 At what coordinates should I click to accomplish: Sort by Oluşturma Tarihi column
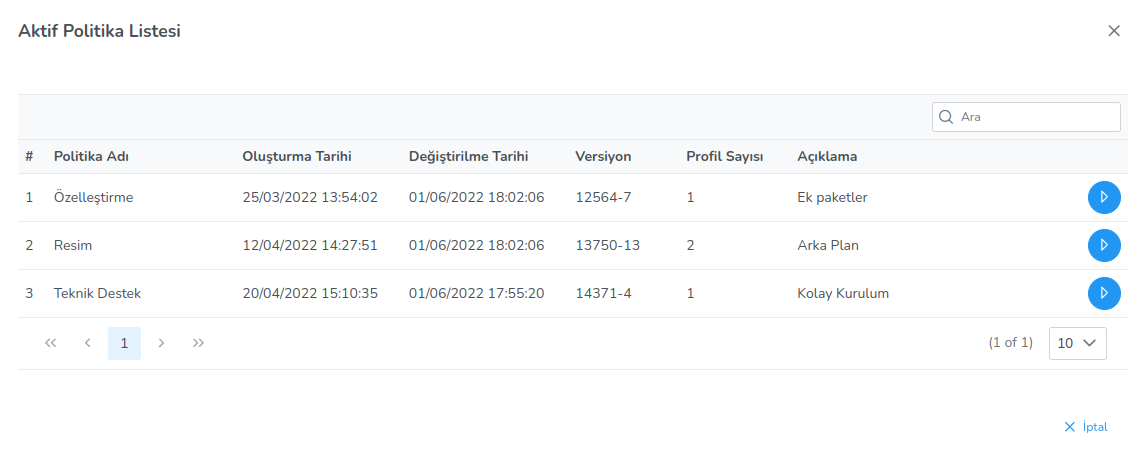coord(297,157)
